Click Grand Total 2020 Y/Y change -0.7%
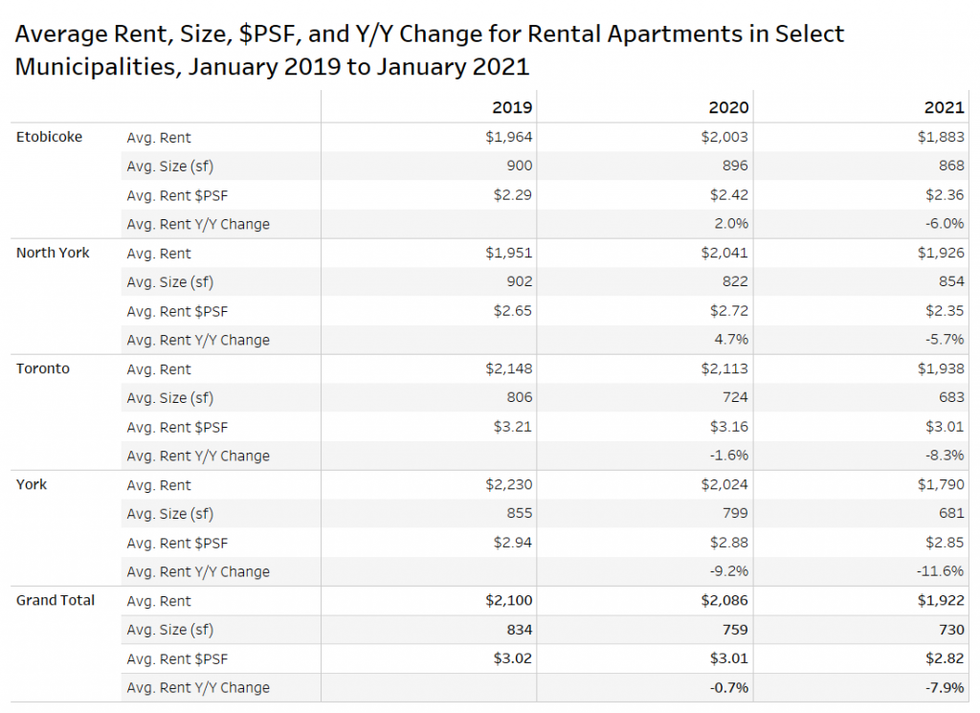The width and height of the screenshot is (980, 713). pos(727,688)
